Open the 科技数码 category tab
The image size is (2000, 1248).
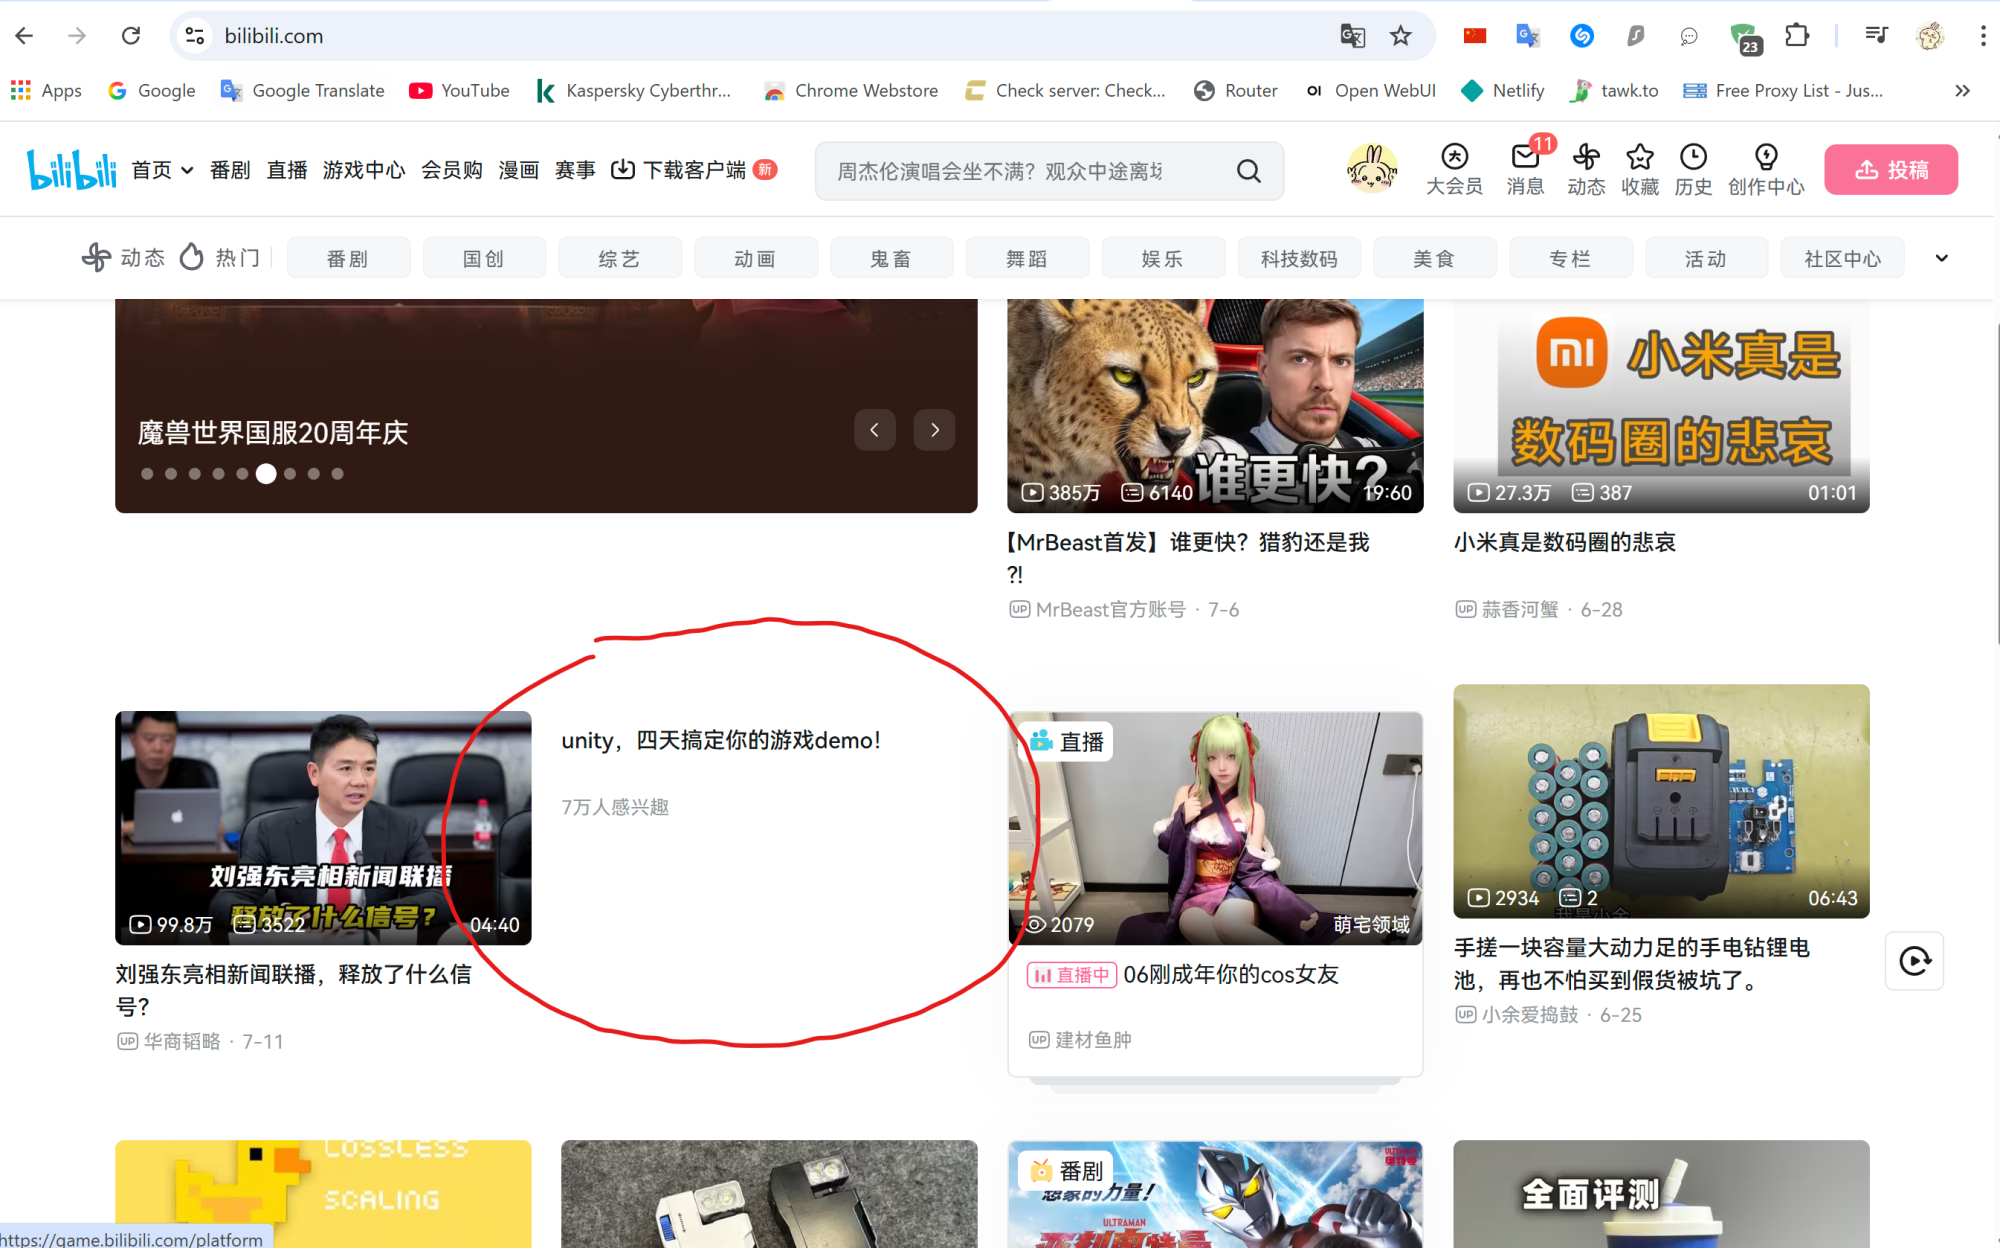pyautogui.click(x=1299, y=258)
